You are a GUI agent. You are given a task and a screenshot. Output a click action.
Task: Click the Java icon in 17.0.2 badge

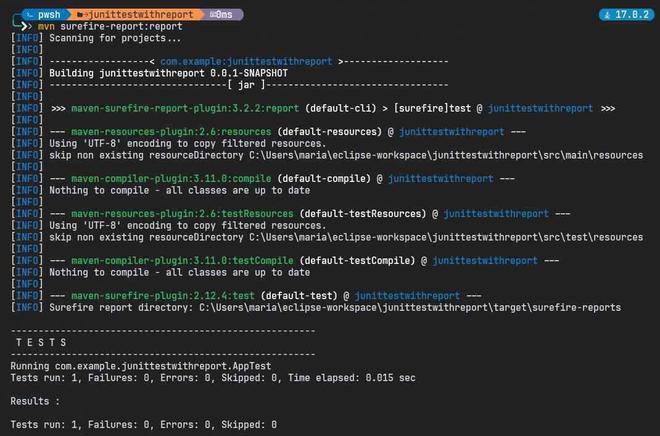point(607,15)
